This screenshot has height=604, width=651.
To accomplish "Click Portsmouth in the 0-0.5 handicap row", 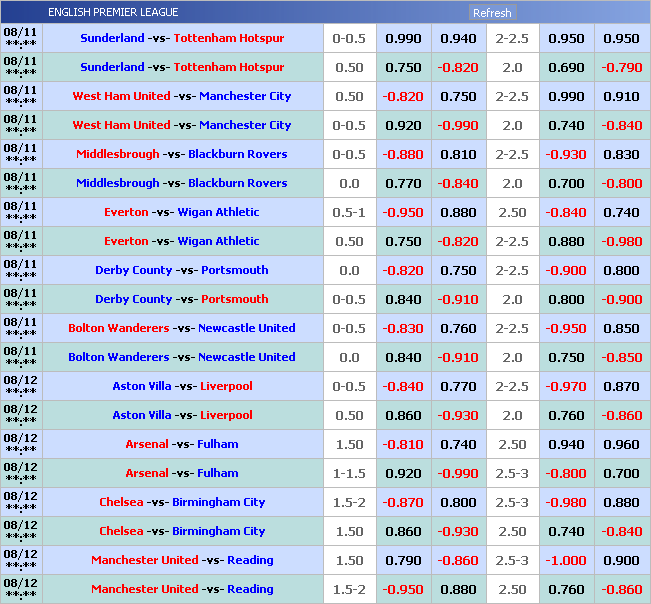I will 234,300.
